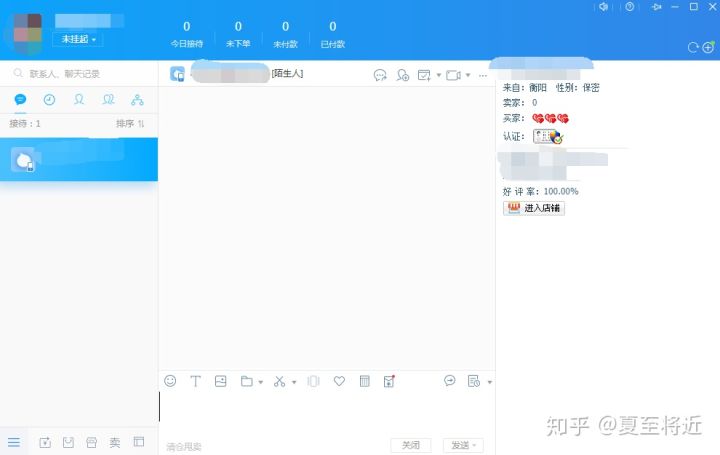Open the send file folder icon
This screenshot has width=720, height=455.
(x=247, y=381)
